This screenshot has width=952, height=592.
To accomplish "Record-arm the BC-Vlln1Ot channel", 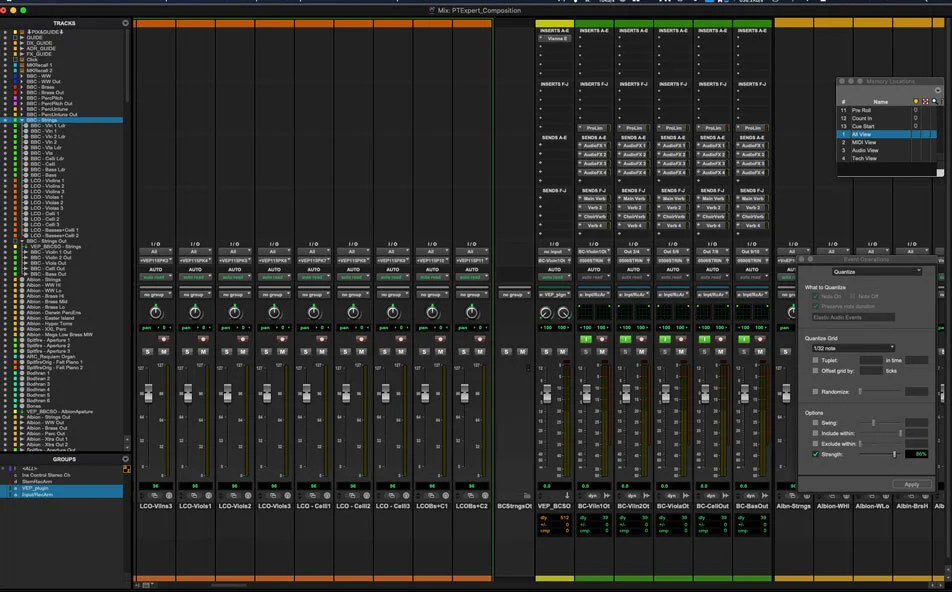I will pos(601,338).
